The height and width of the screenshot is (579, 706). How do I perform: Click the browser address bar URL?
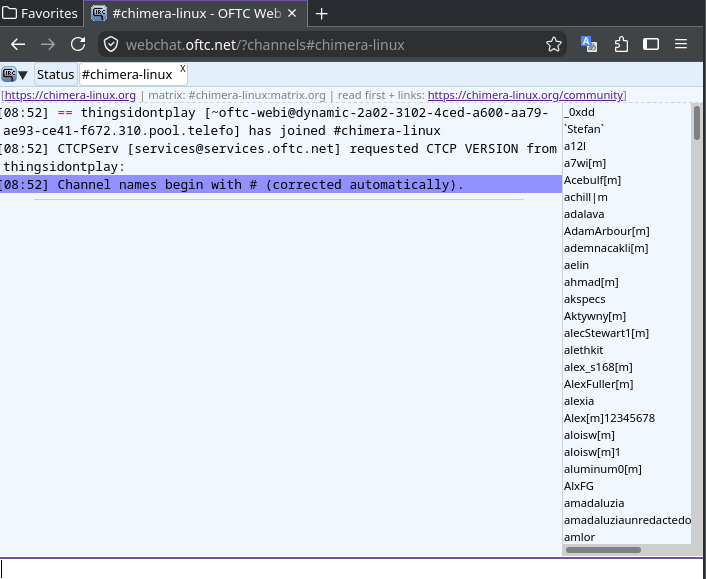[x=265, y=45]
